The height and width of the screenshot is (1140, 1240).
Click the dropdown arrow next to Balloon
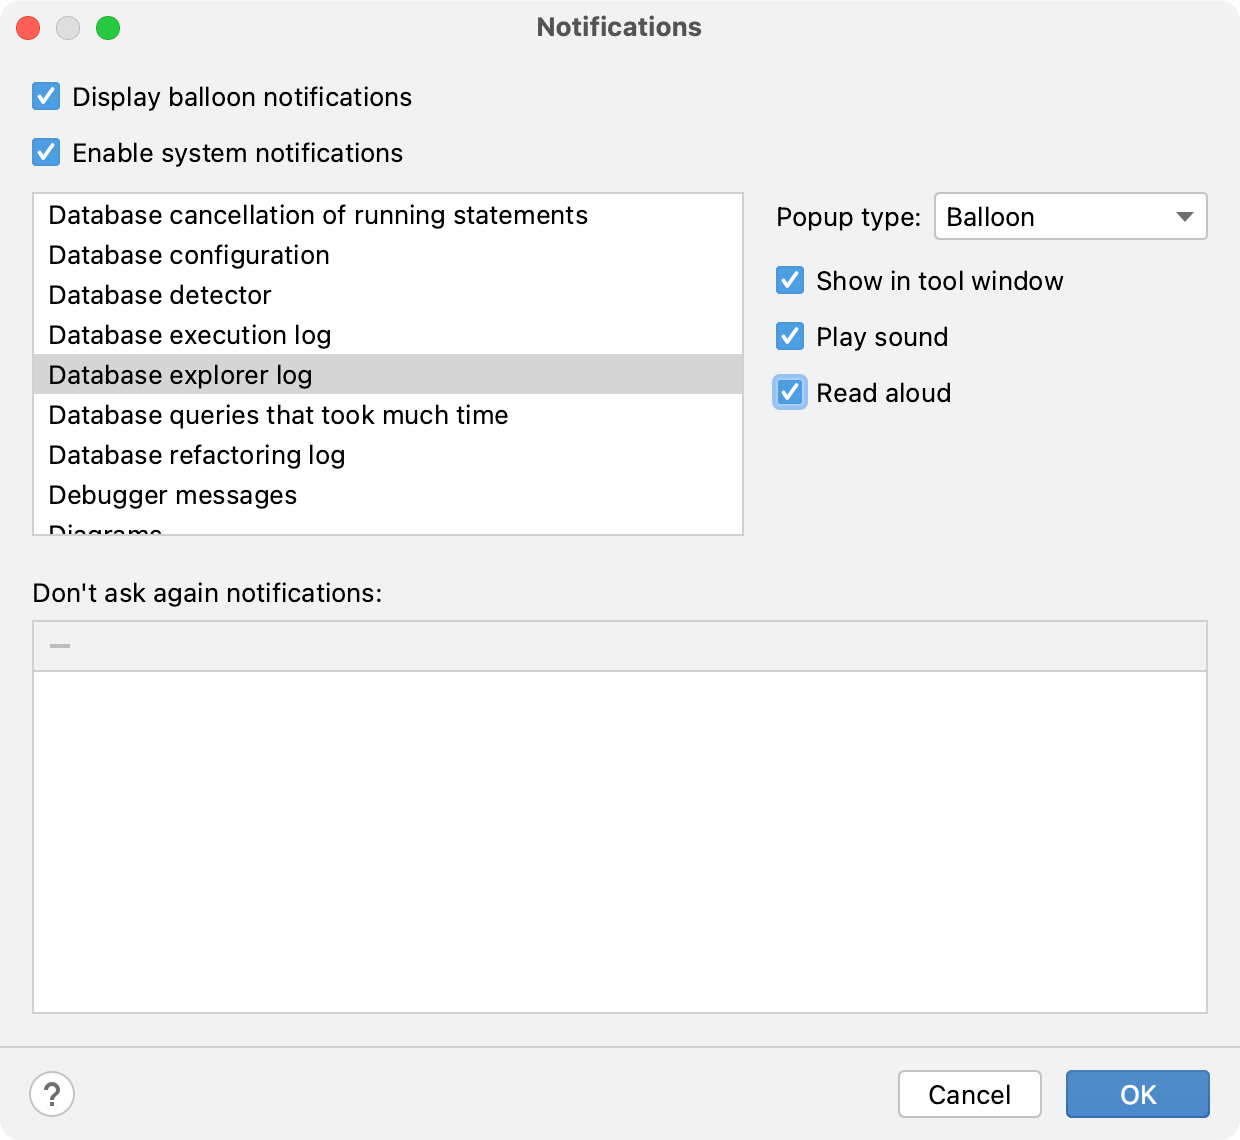1186,216
